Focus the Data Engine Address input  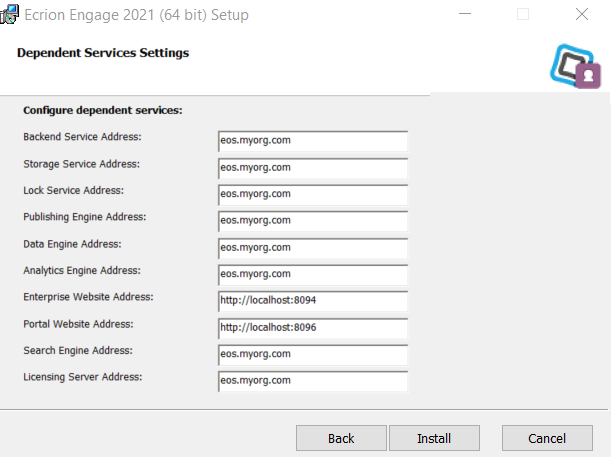[313, 248]
